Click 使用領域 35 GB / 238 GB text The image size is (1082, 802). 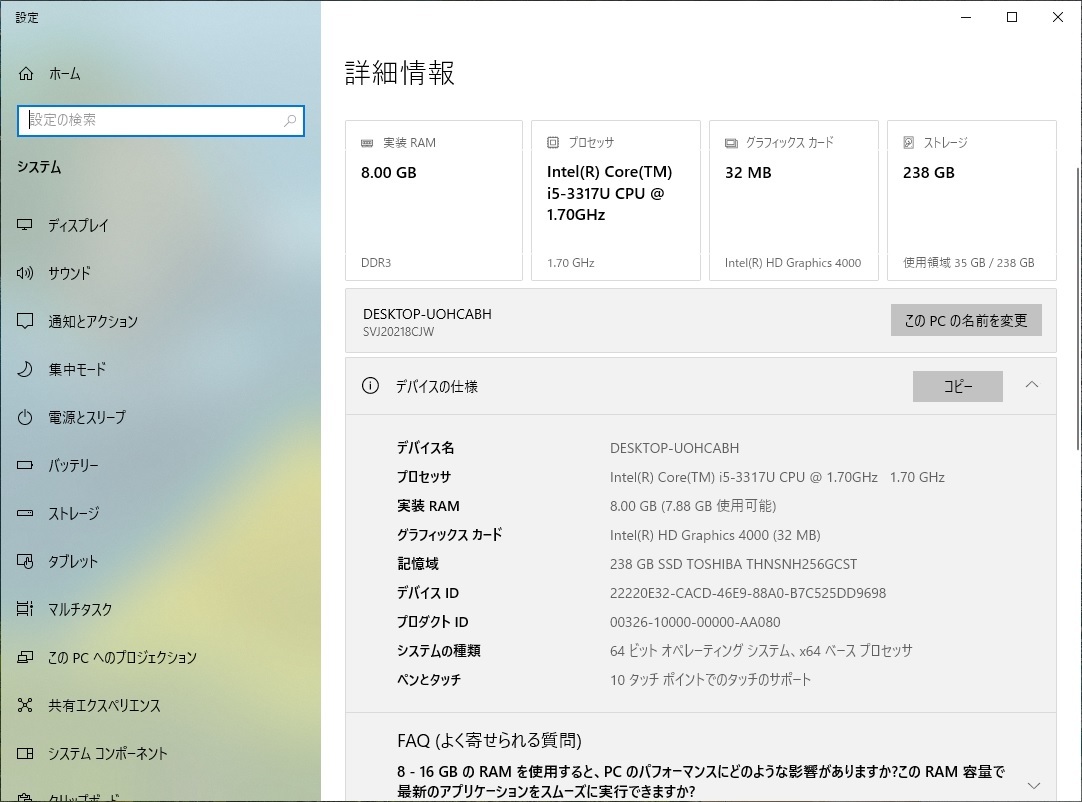(969, 263)
